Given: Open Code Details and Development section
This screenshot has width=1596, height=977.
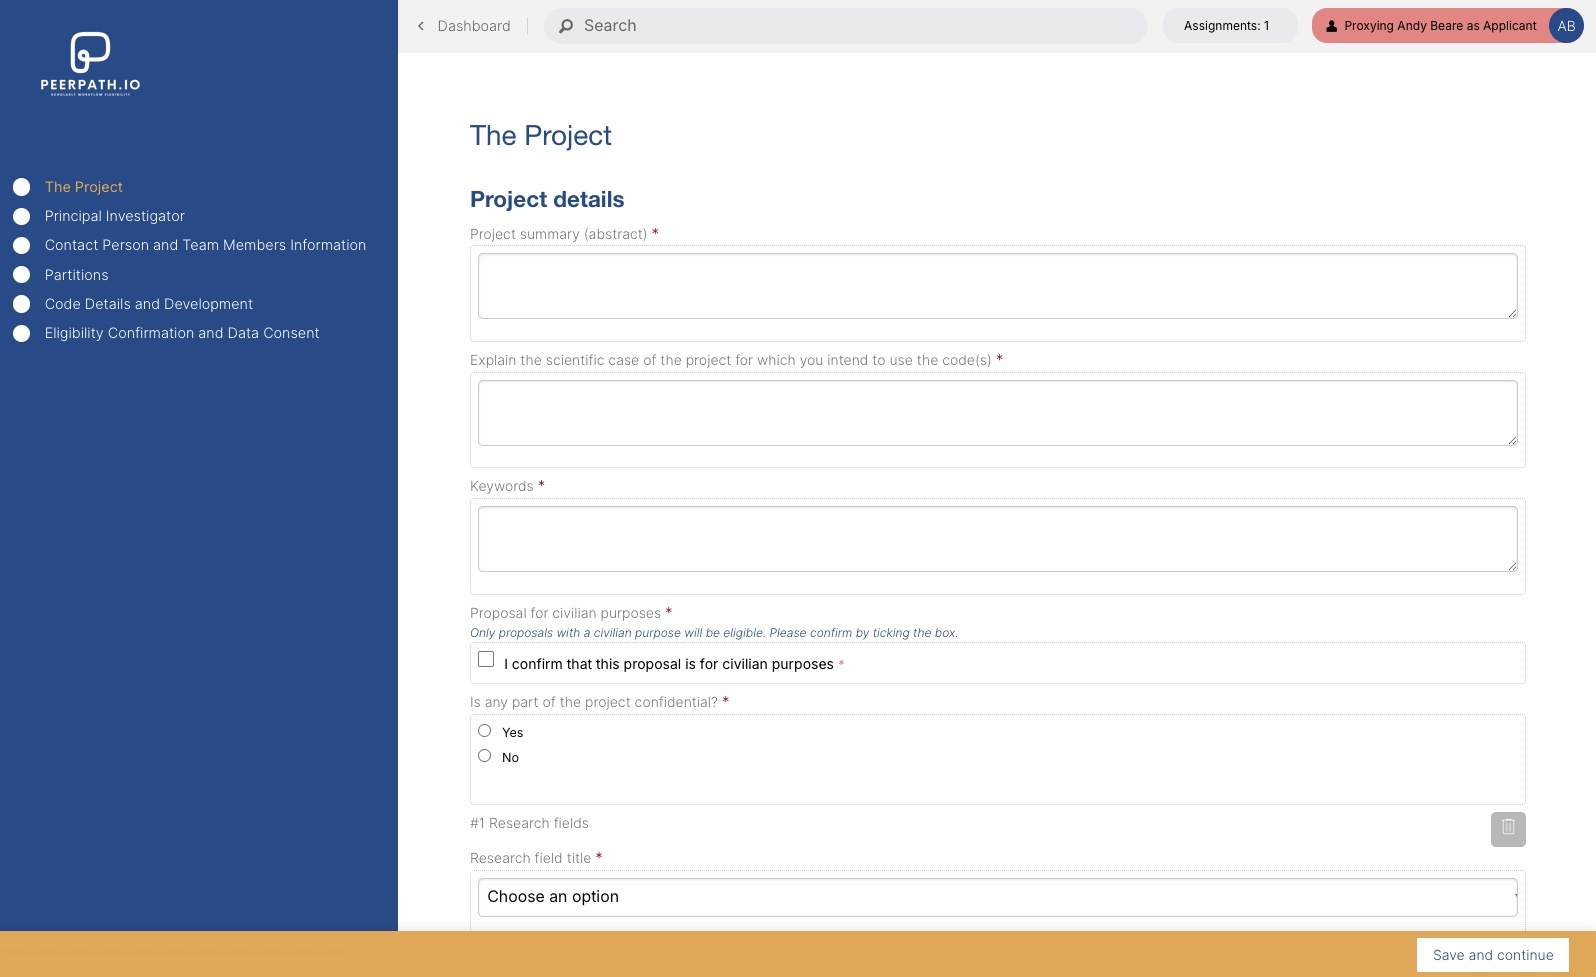Looking at the screenshot, I should 148,304.
